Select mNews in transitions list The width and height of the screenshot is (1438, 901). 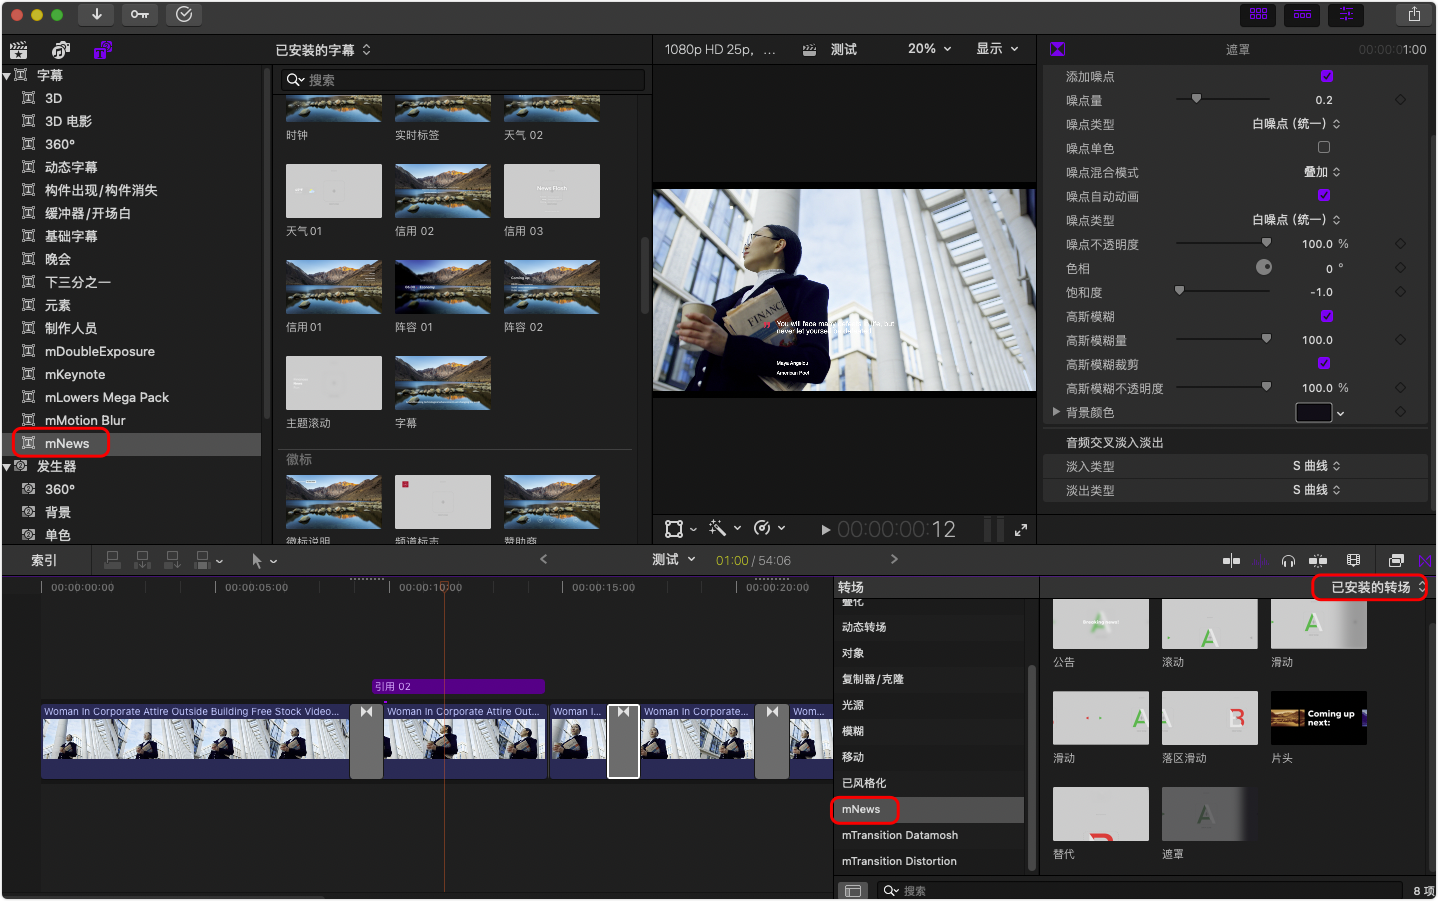pos(861,809)
